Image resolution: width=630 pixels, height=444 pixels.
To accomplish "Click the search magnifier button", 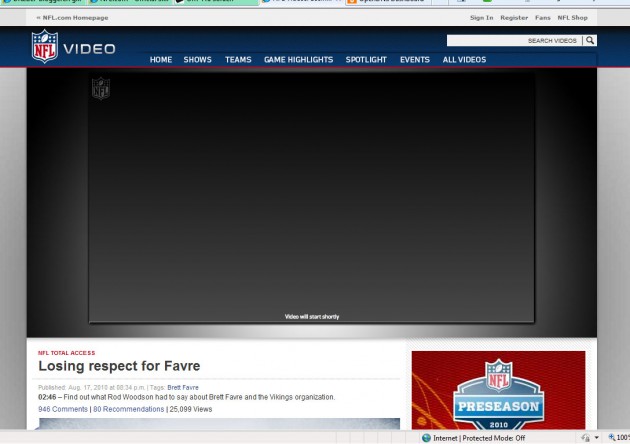I will (x=590, y=40).
